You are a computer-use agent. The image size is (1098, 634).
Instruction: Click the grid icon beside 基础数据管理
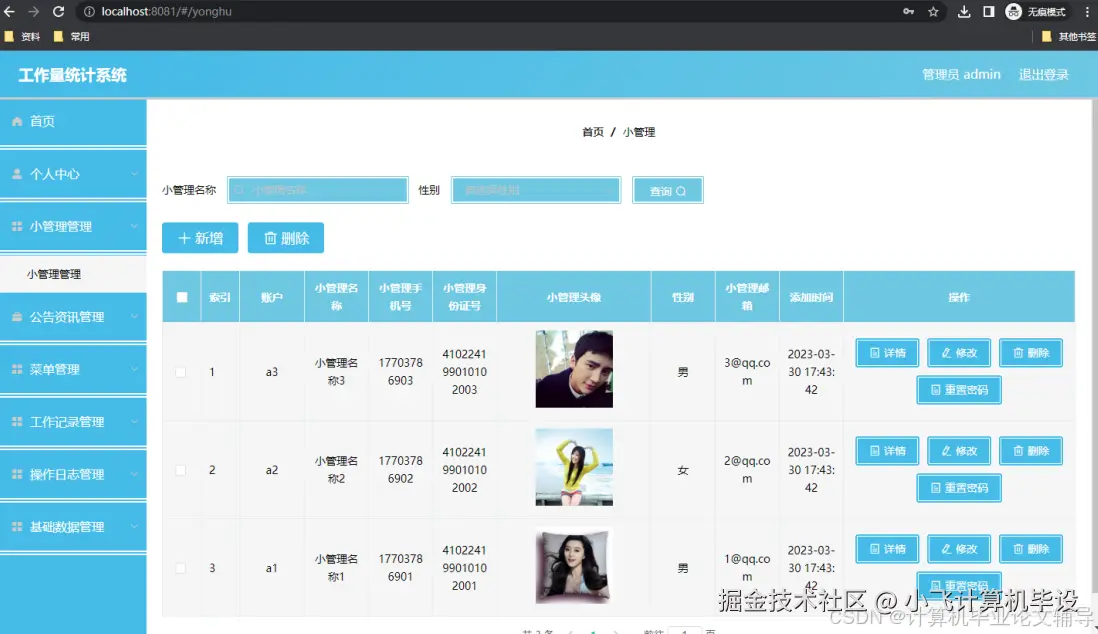(17, 527)
